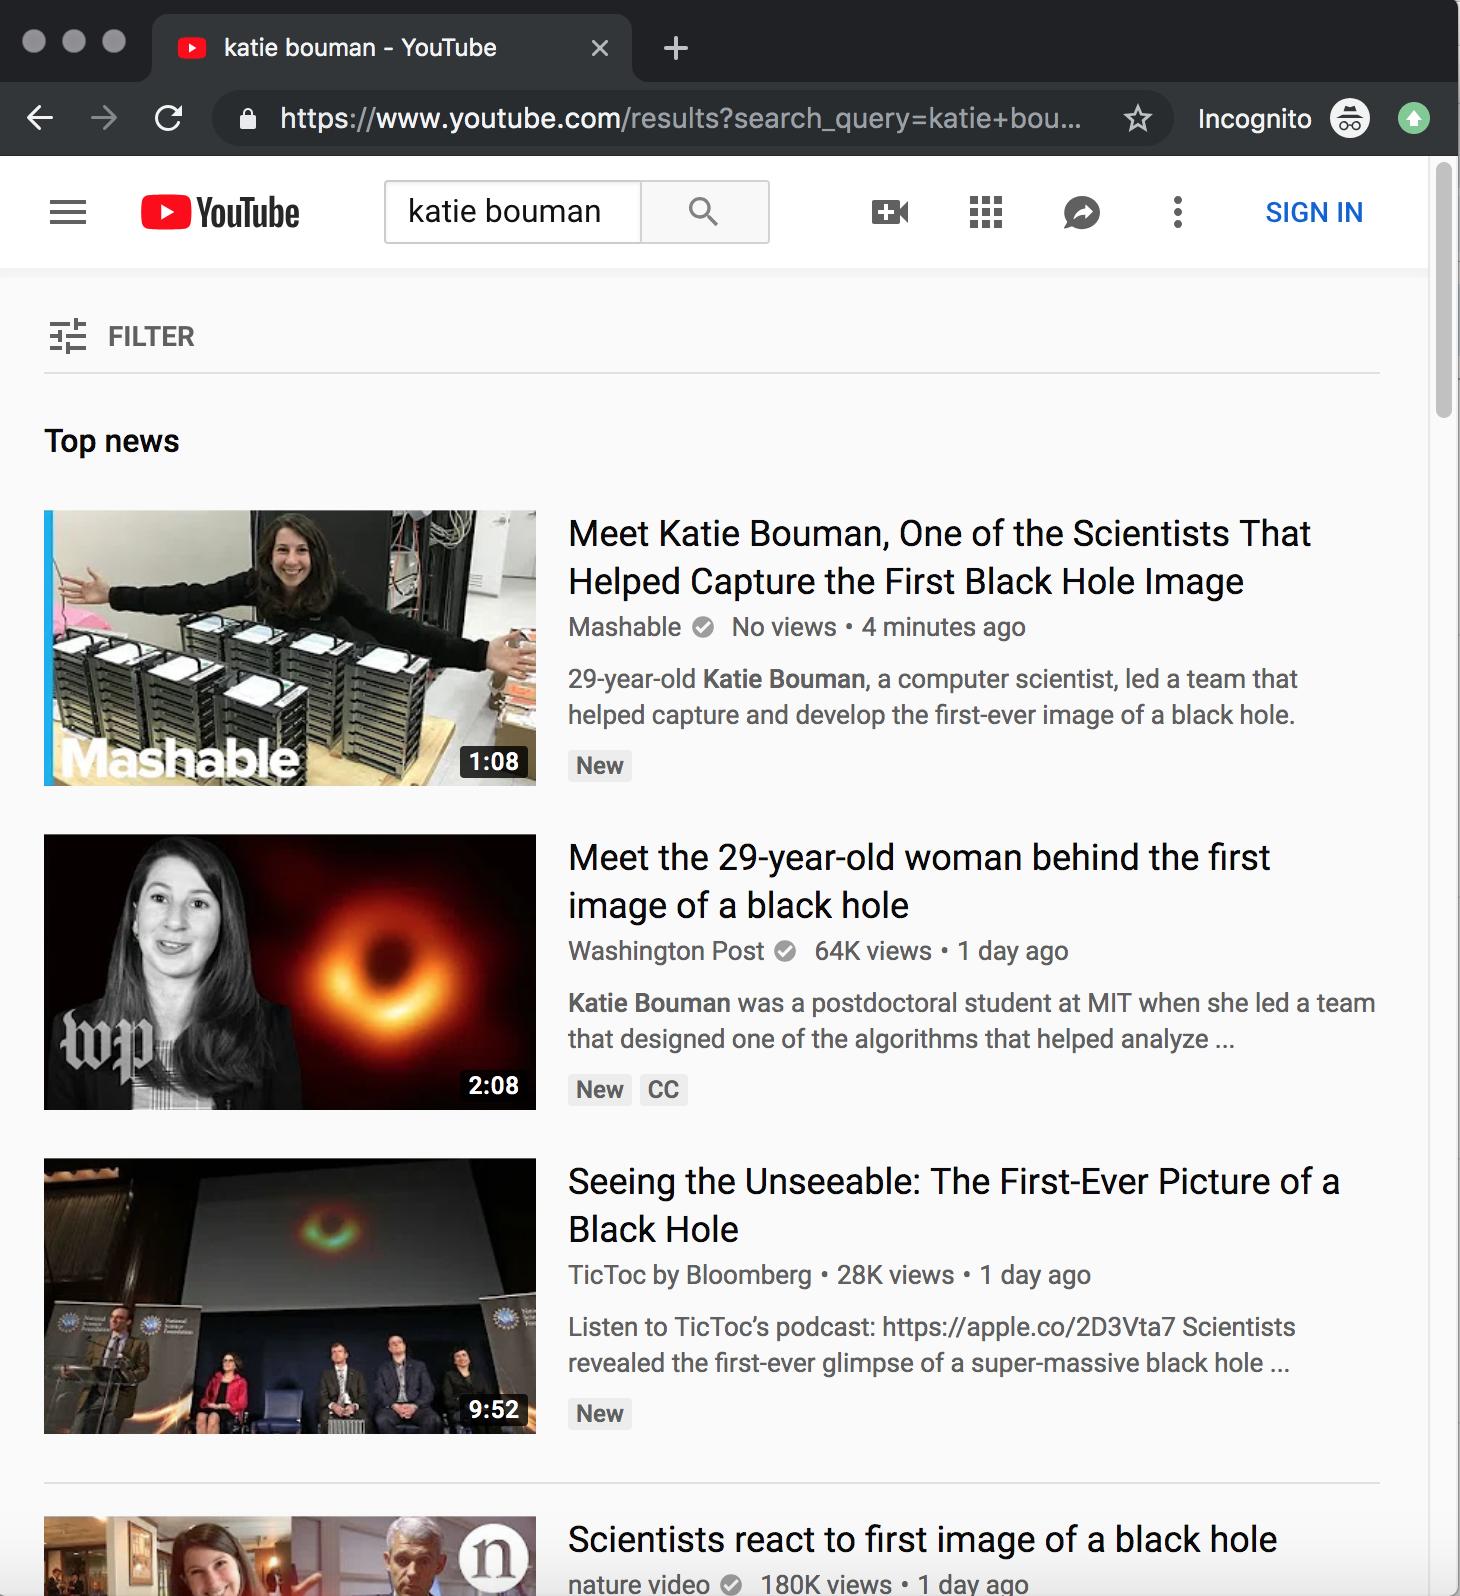The image size is (1460, 1596).
Task: Click the SIGN IN link
Action: pos(1314,212)
